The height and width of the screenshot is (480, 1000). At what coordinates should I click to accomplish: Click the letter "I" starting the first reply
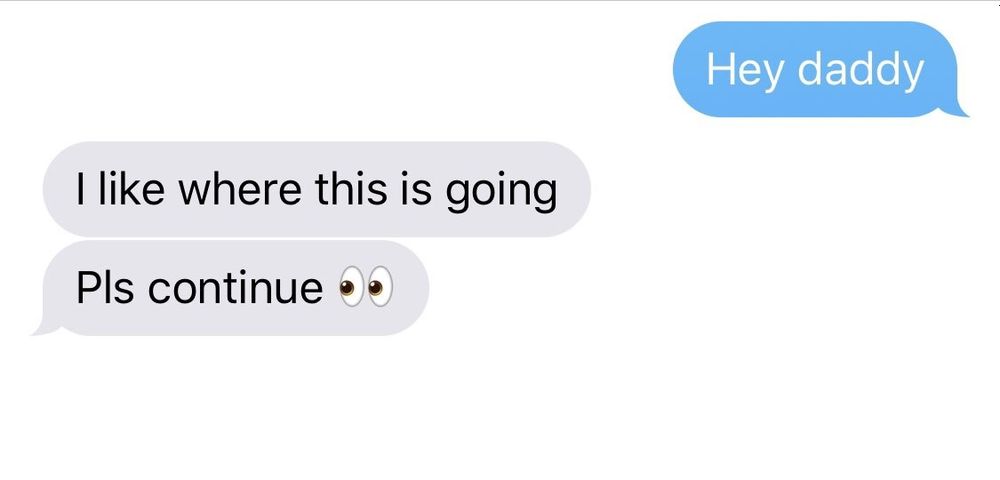(x=80, y=189)
